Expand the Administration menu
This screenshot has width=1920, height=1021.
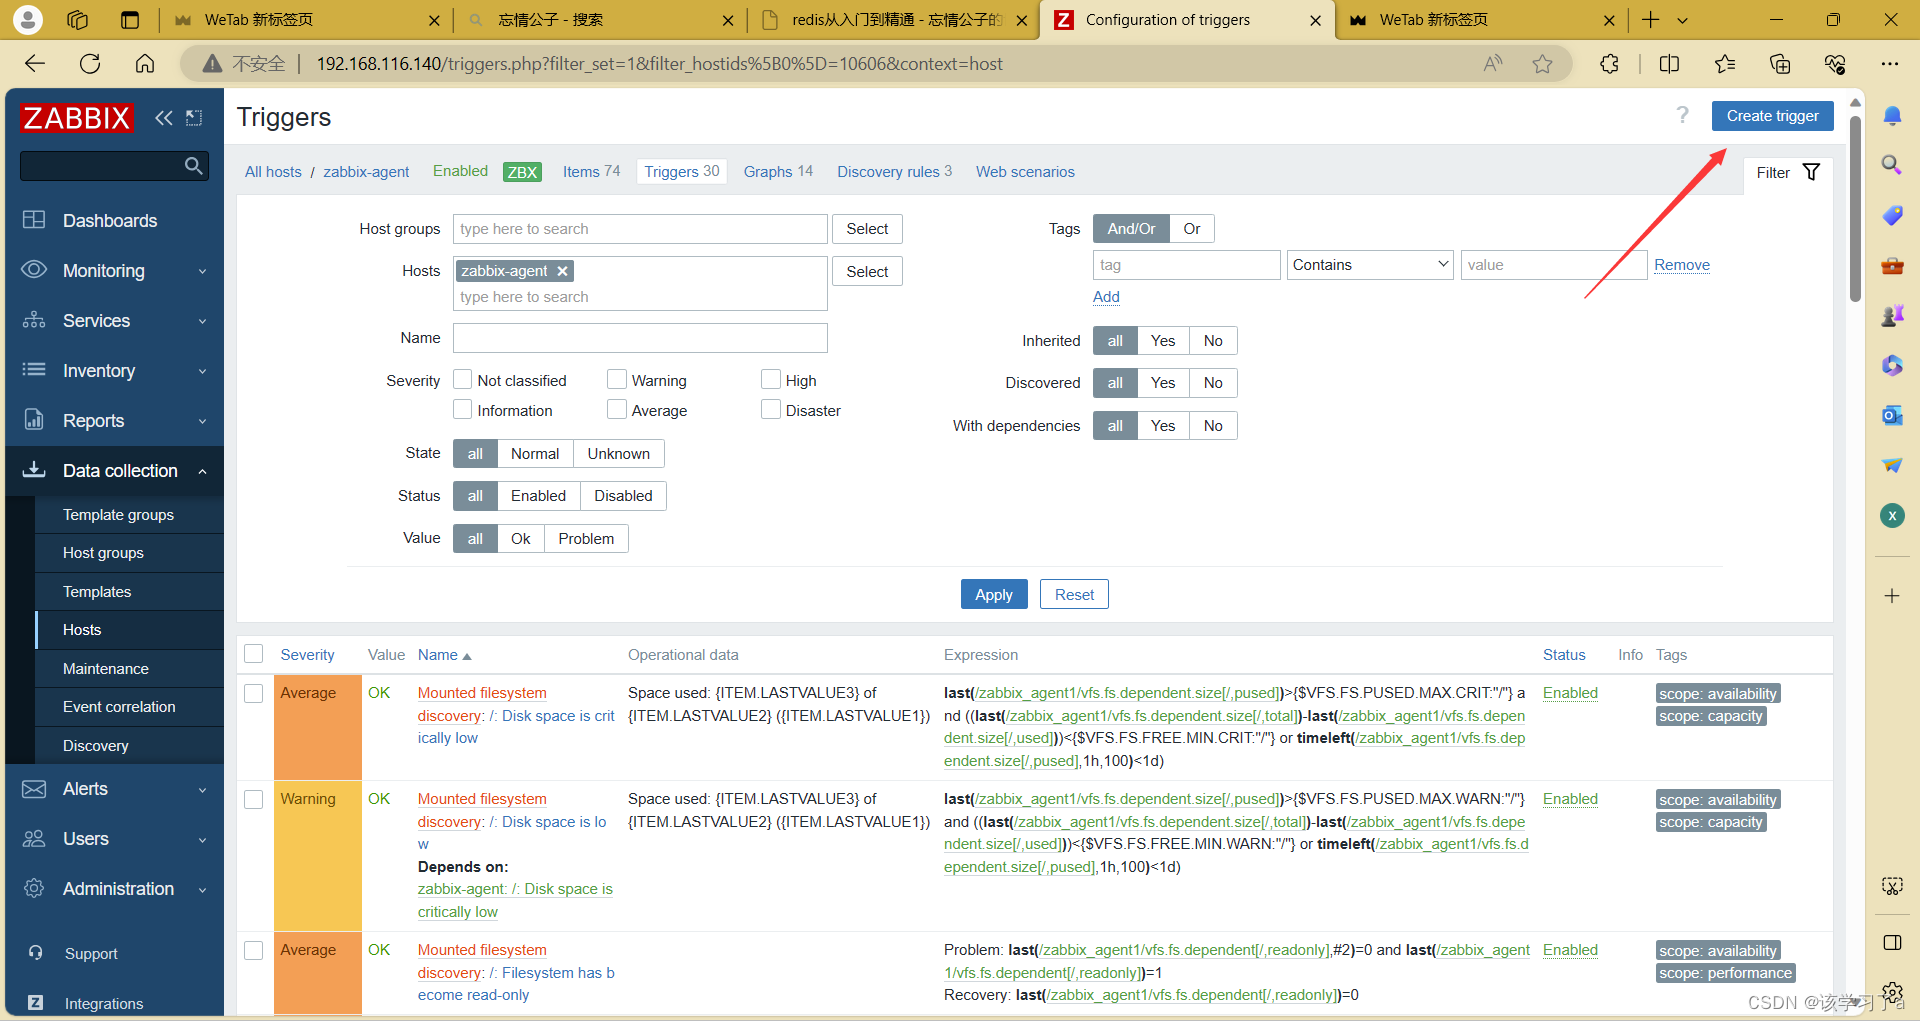(115, 889)
